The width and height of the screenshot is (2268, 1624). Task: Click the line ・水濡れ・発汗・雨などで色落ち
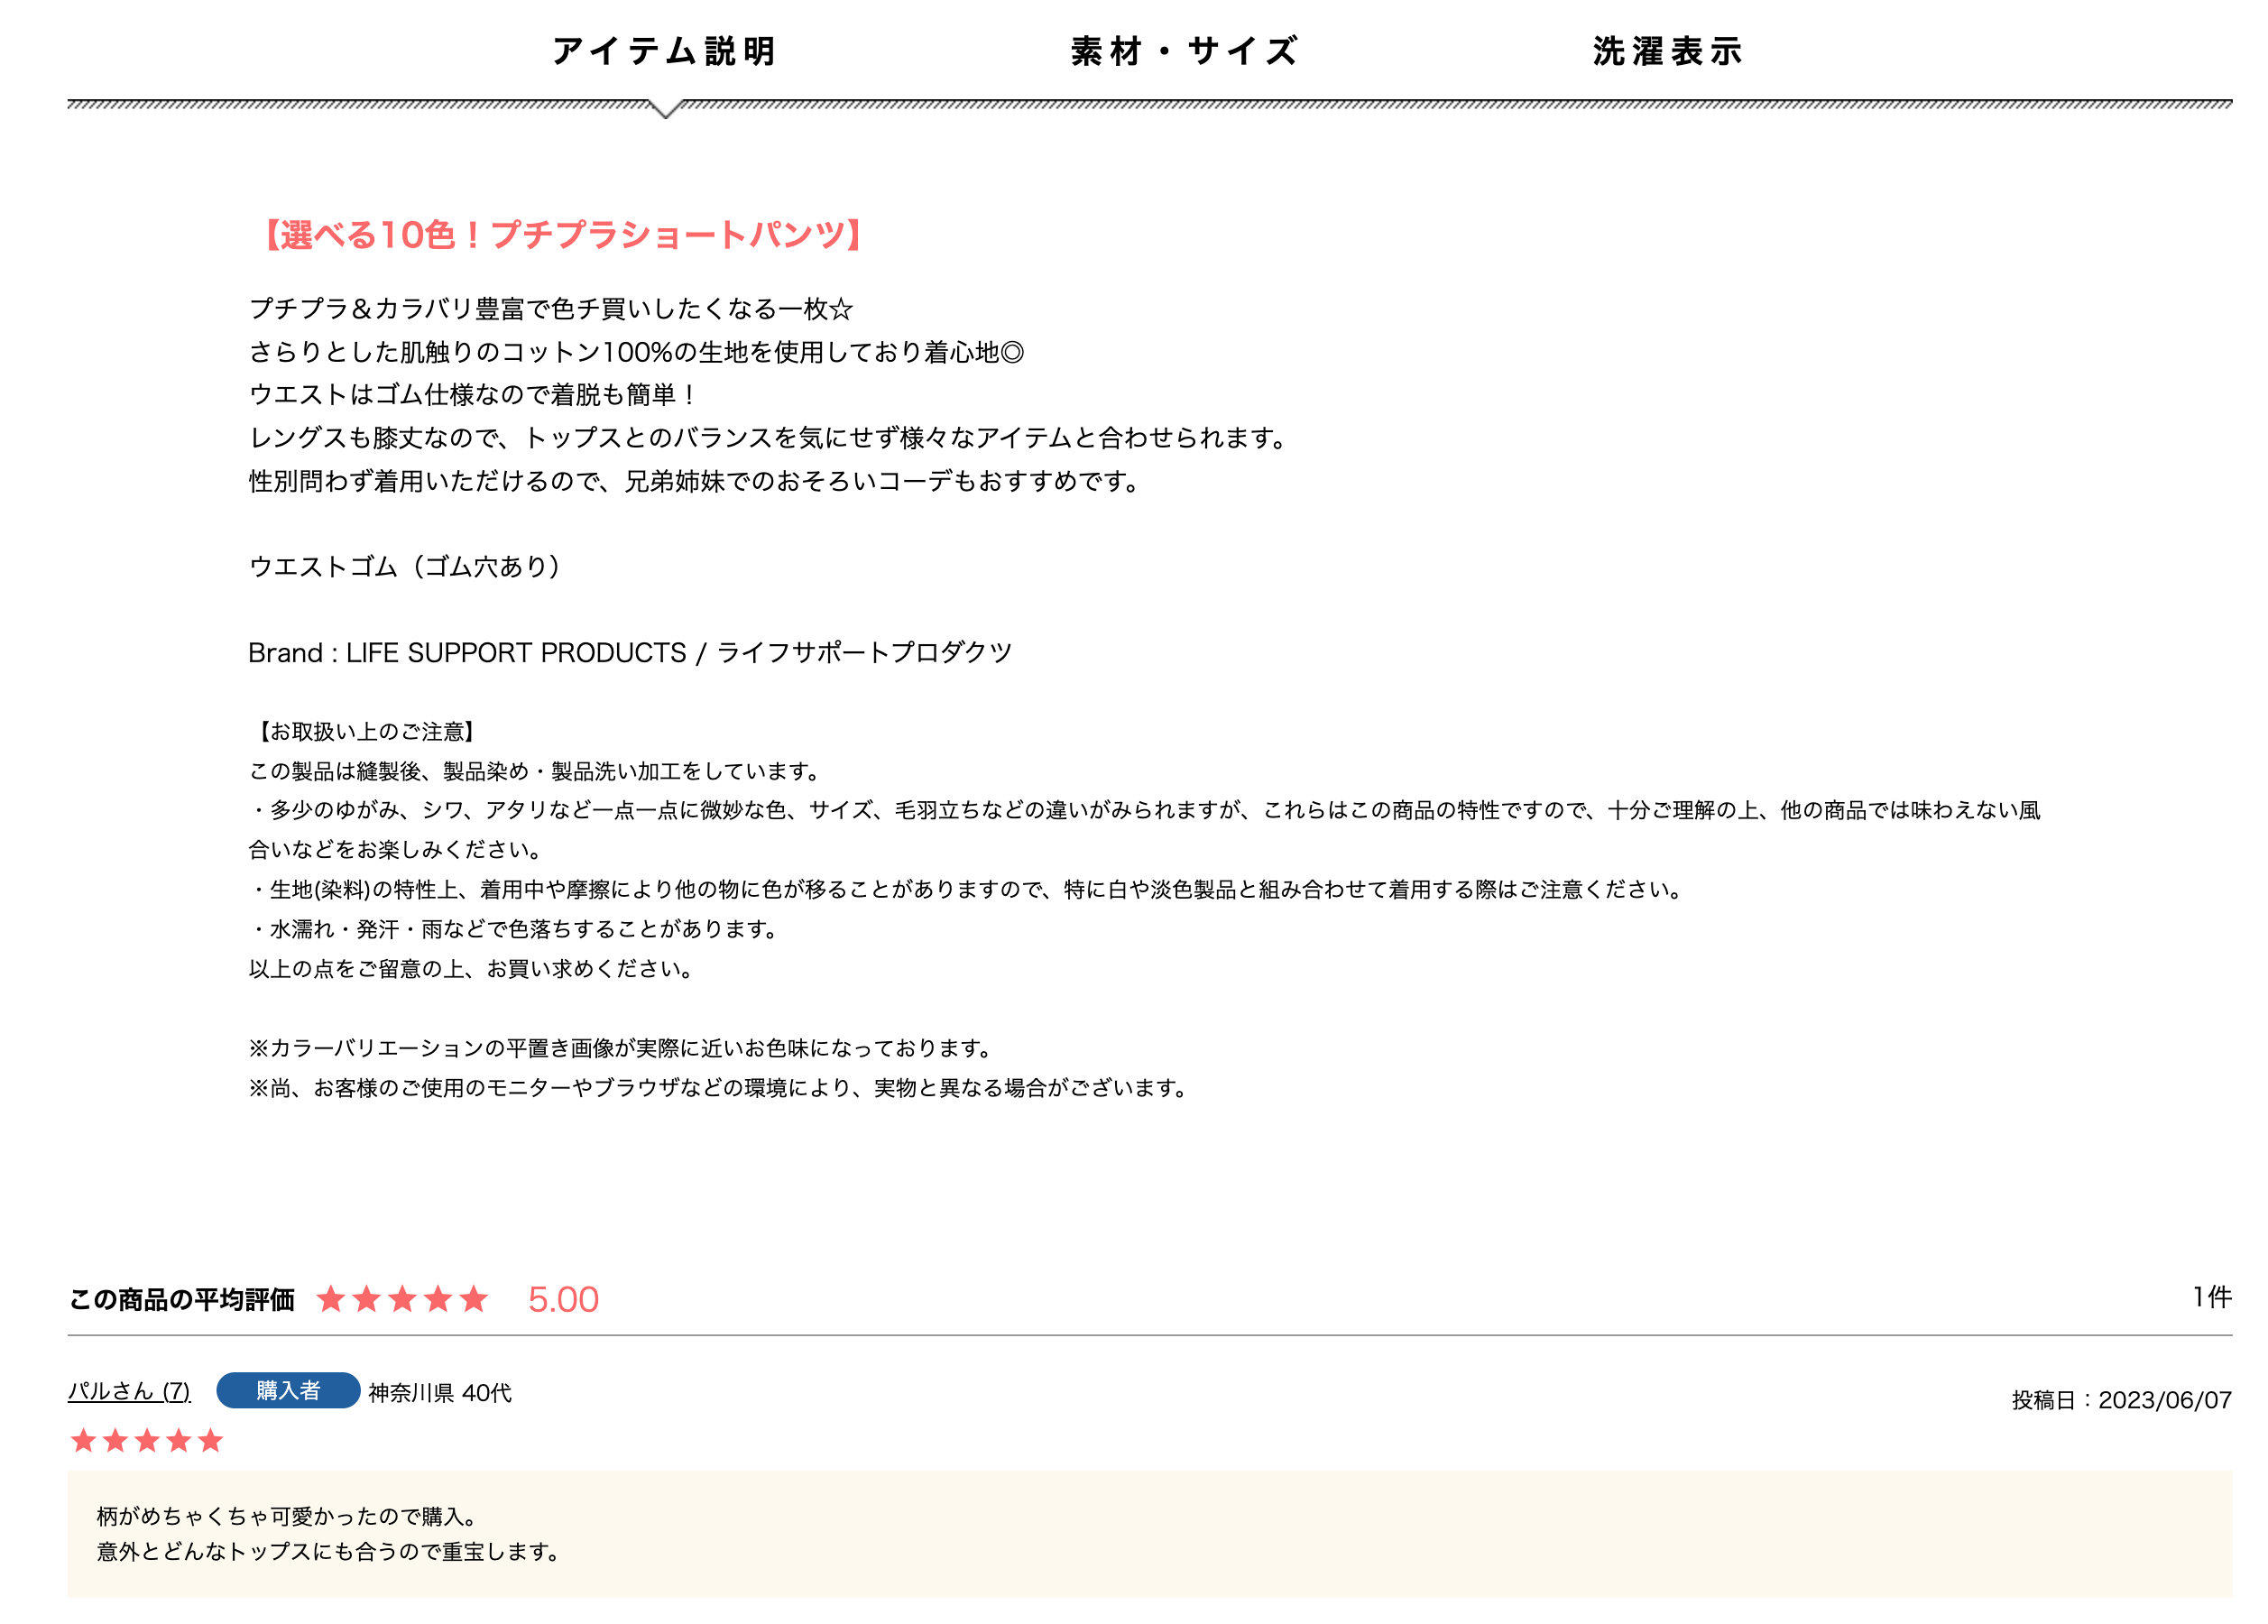(517, 928)
